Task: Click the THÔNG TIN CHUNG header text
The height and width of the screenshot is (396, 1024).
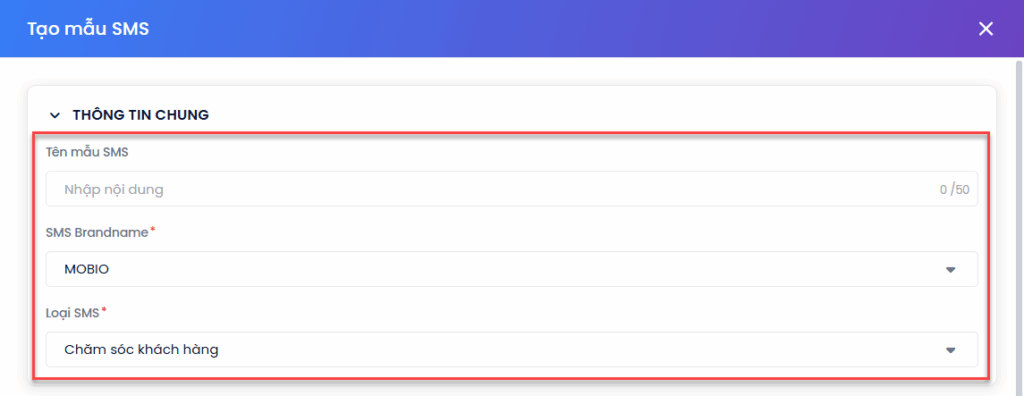Action: (140, 116)
